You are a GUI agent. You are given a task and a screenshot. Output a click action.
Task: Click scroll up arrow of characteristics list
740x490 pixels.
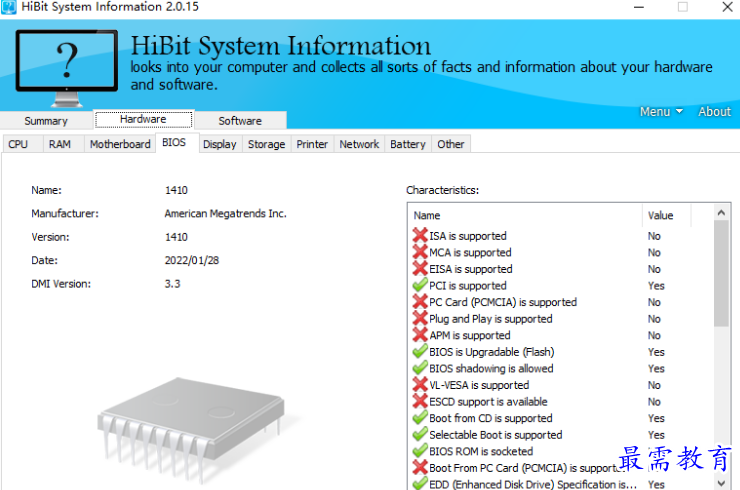721,212
